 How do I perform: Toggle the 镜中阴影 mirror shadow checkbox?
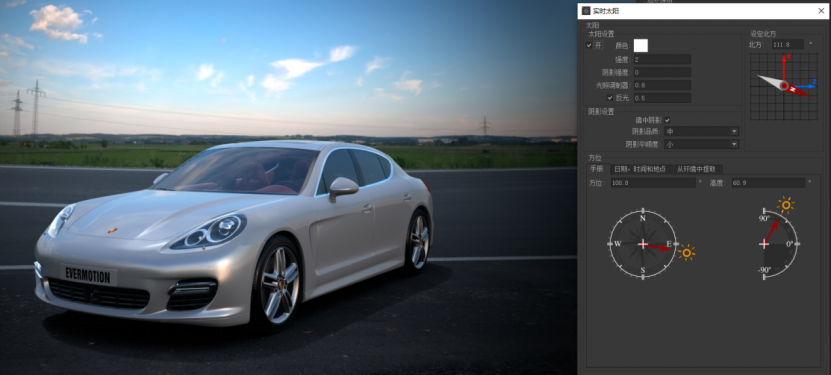coord(667,120)
